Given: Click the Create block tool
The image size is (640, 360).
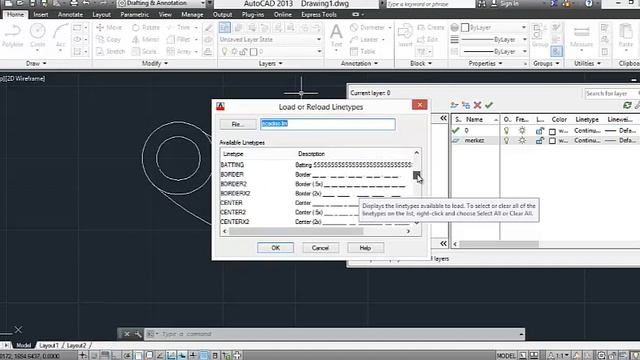Looking at the screenshot, I should (431, 27).
